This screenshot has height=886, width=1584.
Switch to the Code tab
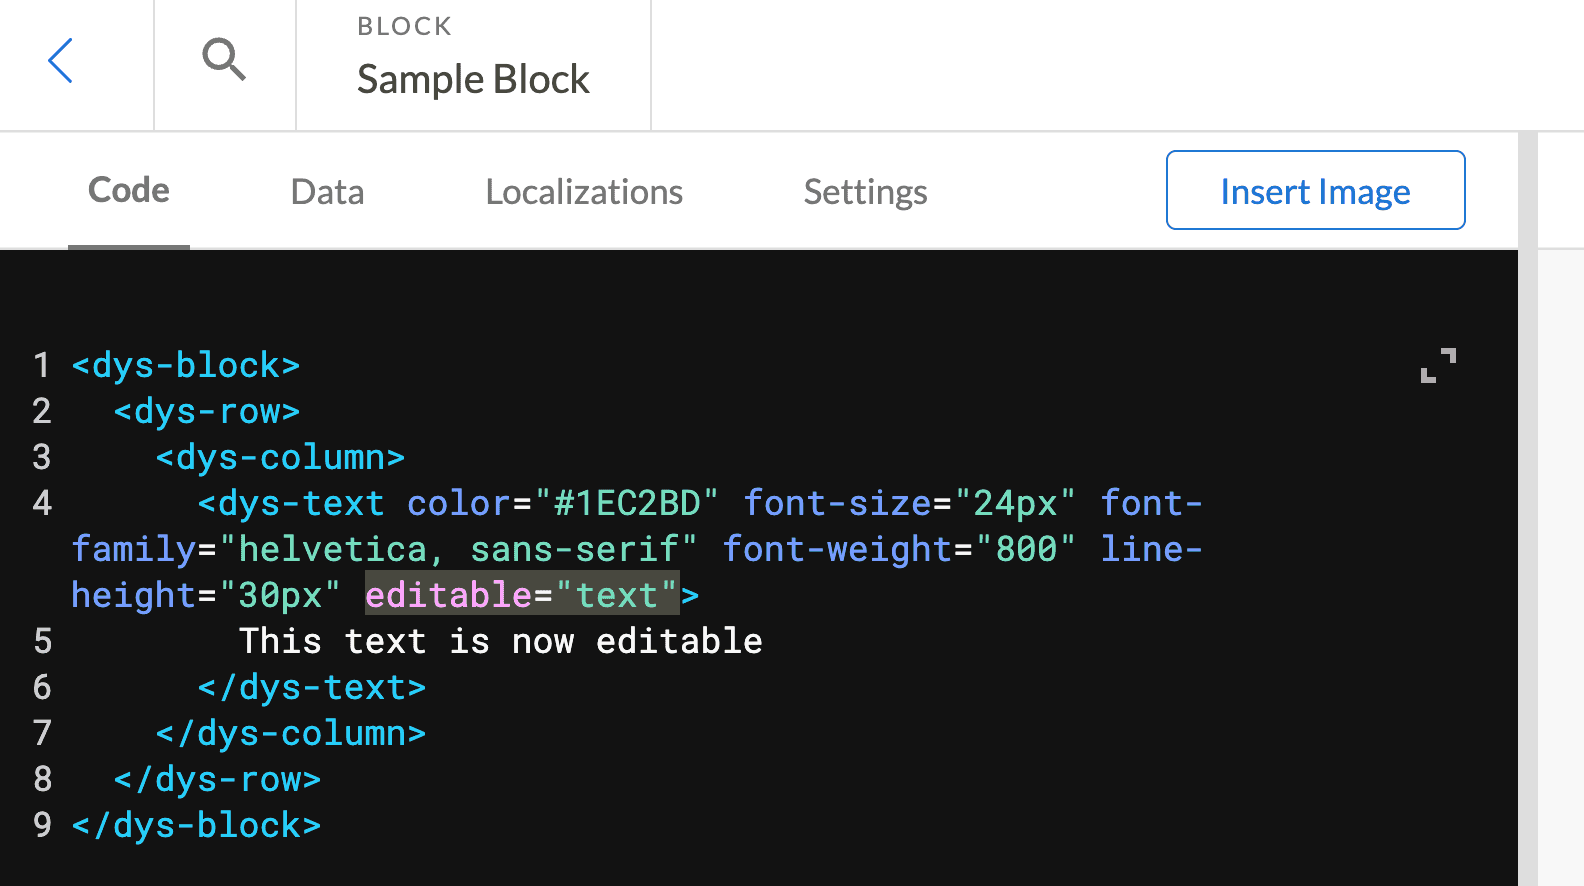(x=128, y=189)
